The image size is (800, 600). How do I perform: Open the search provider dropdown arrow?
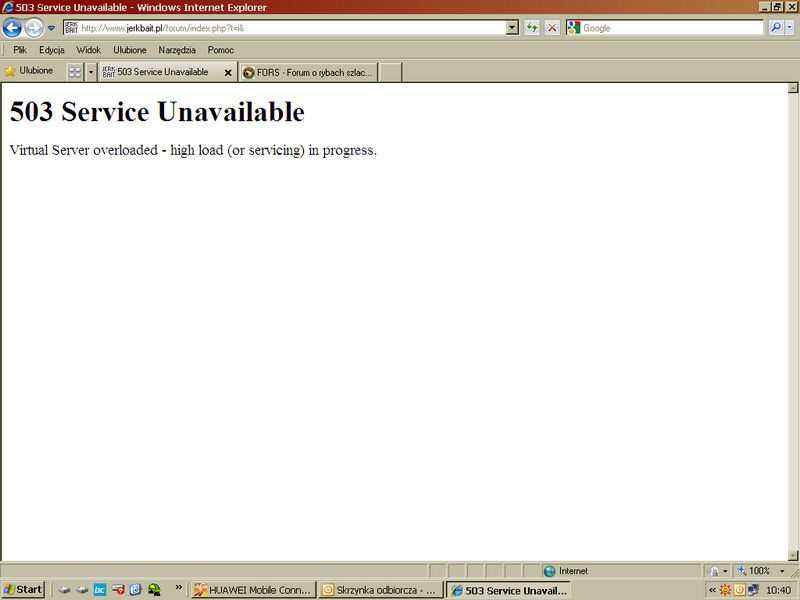790,28
